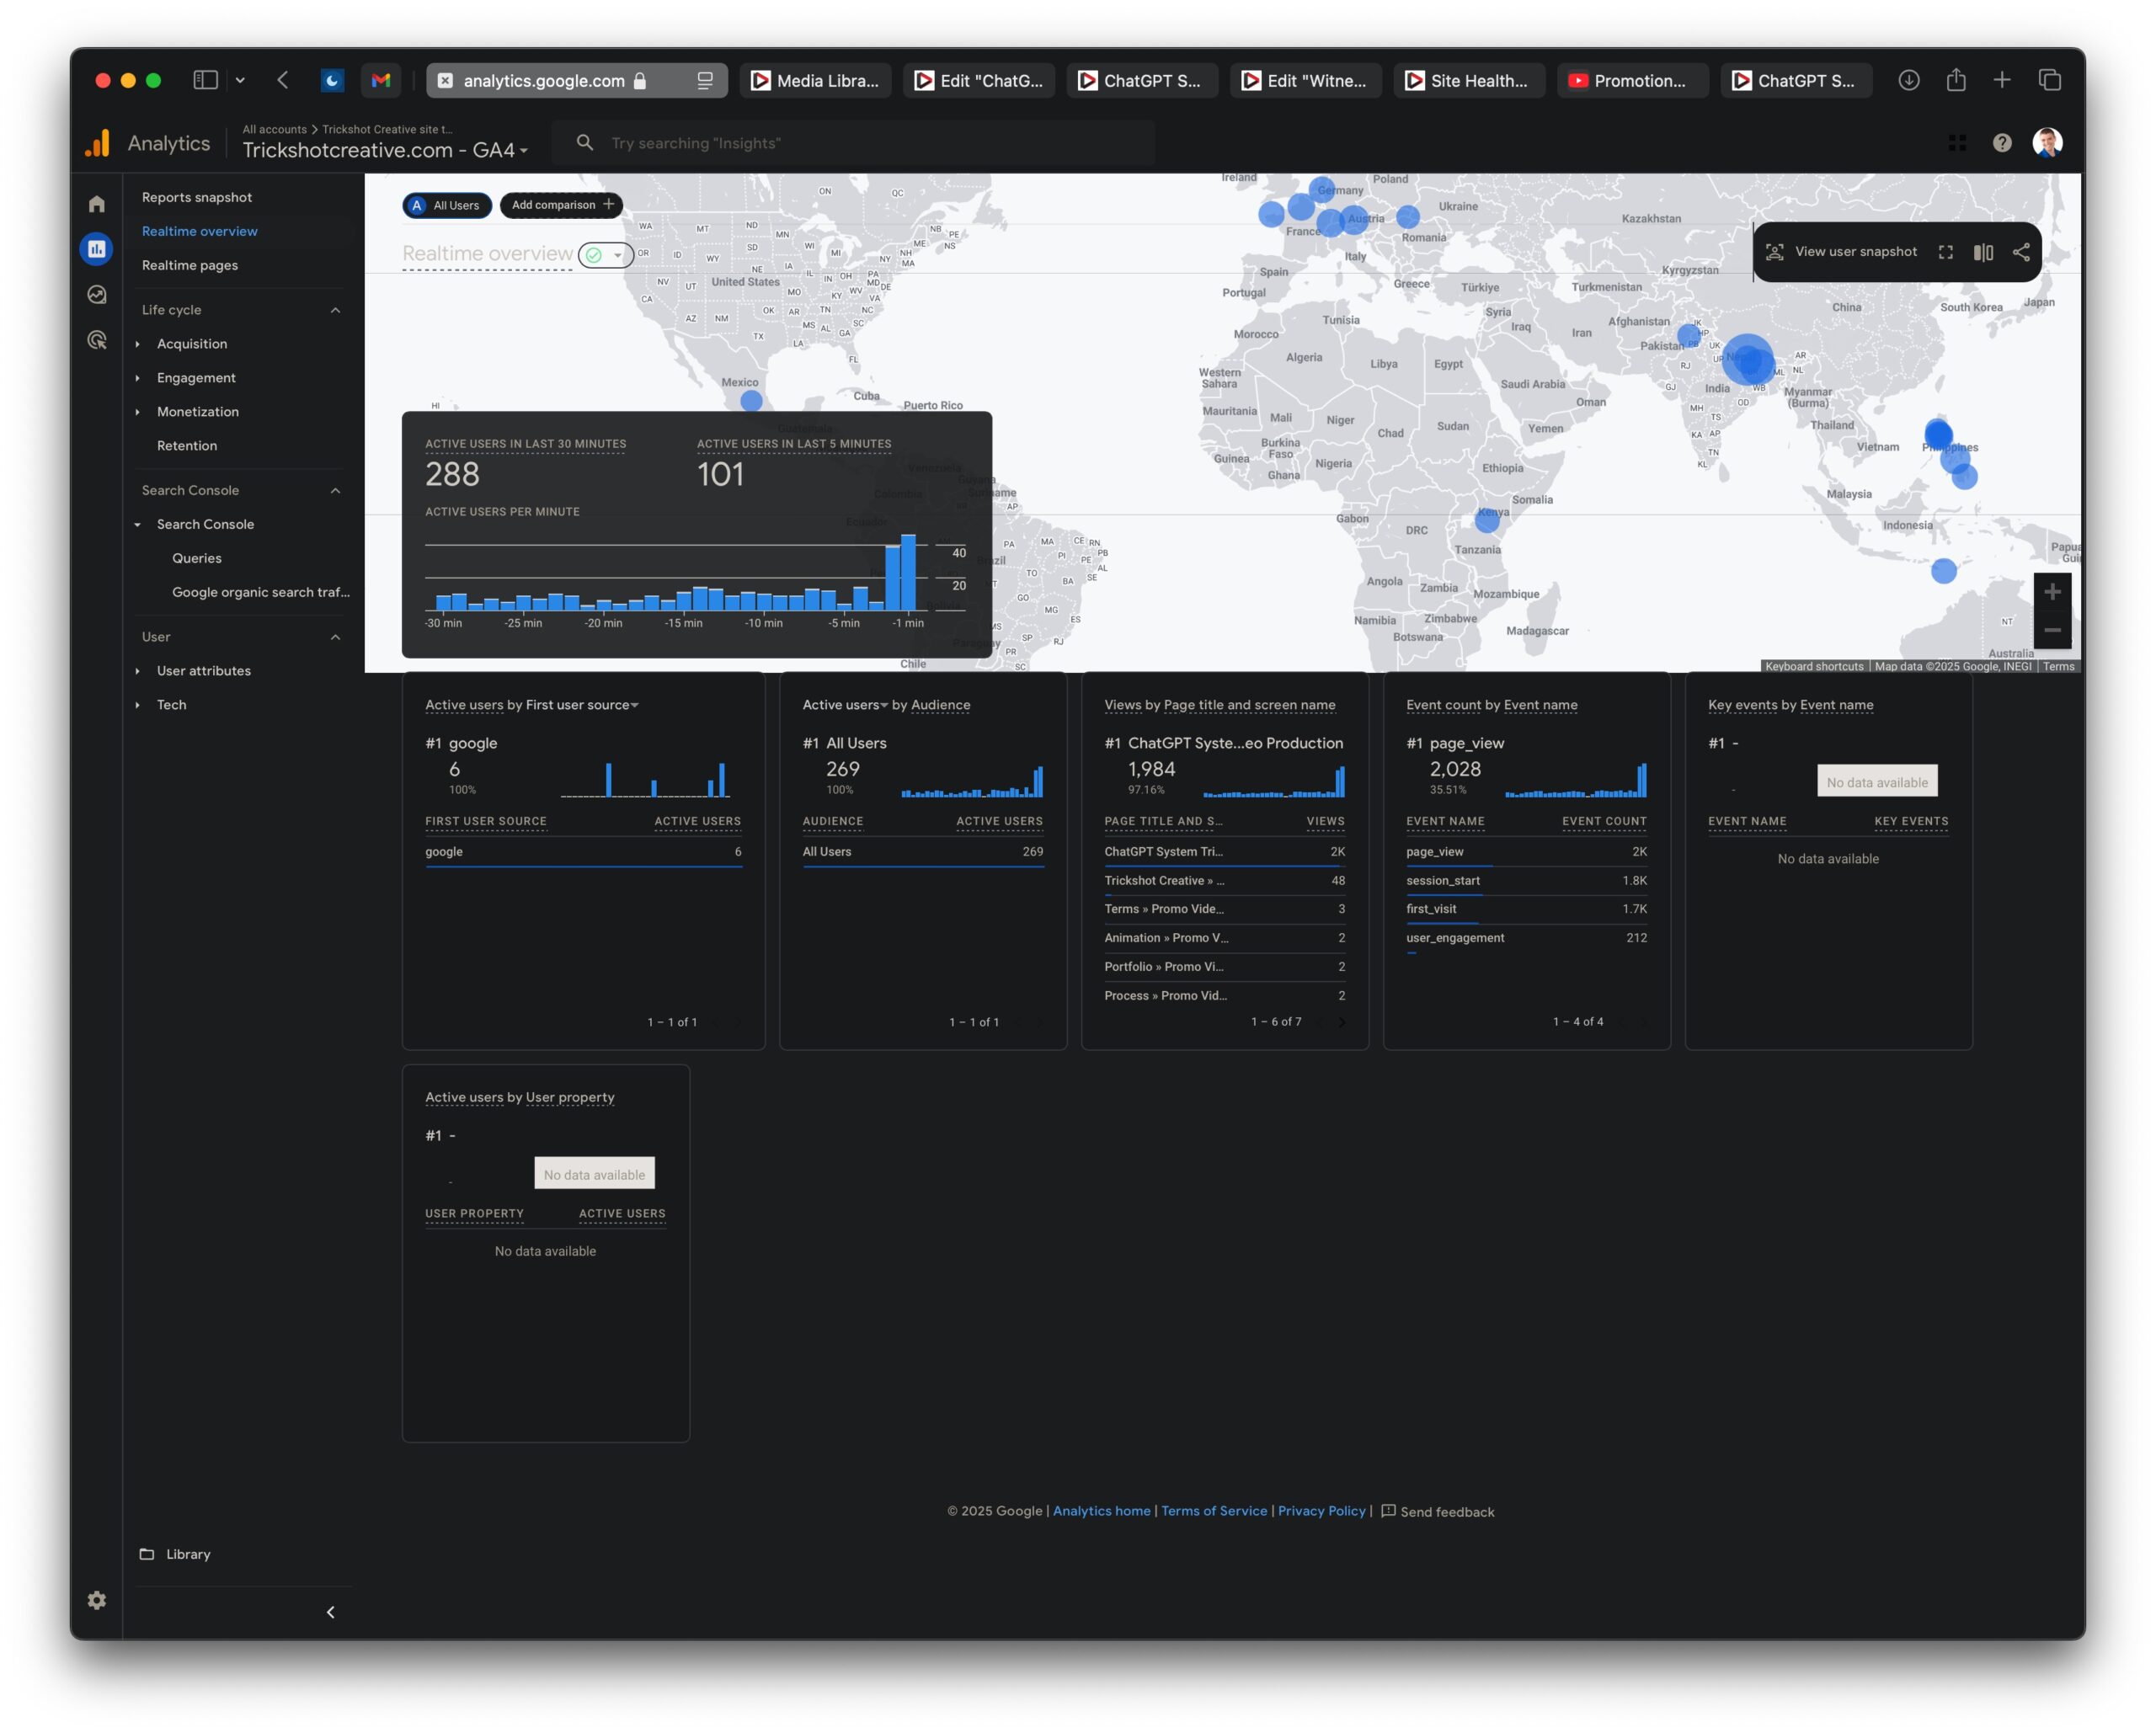Open the Analytics home link in footer
The width and height of the screenshot is (2156, 1733).
(x=1101, y=1511)
